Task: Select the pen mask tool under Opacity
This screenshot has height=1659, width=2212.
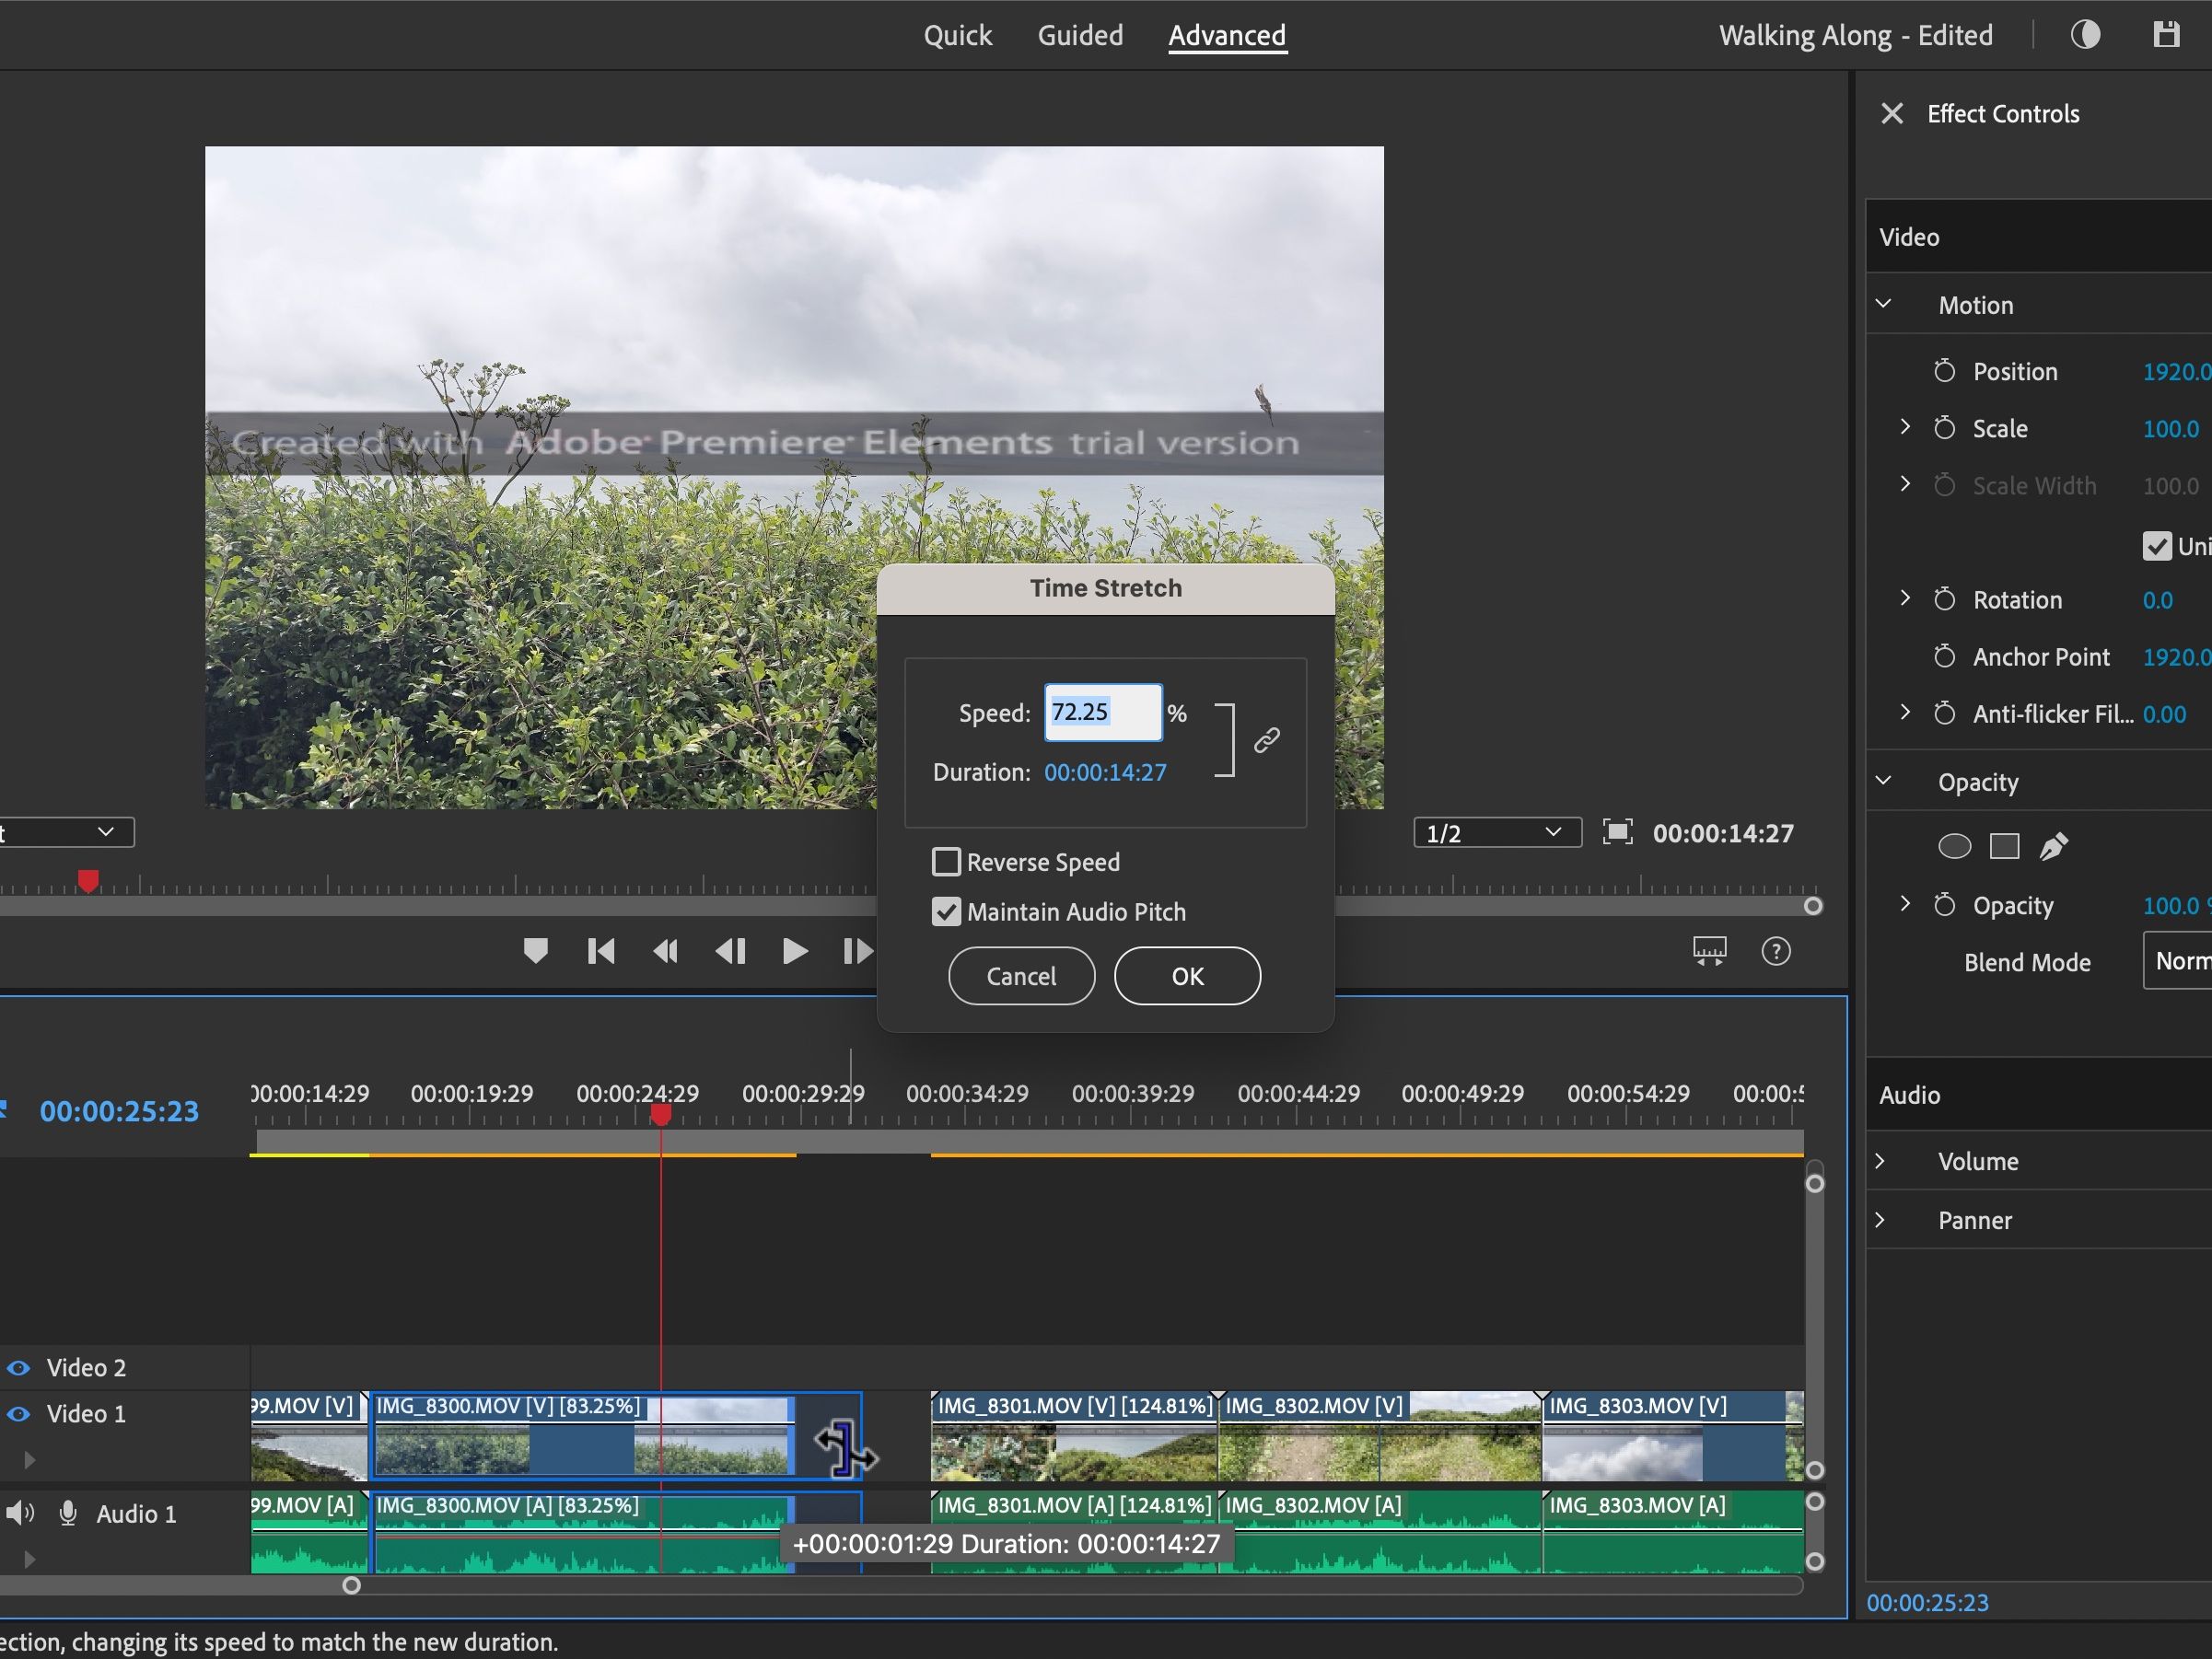Action: coord(2053,847)
